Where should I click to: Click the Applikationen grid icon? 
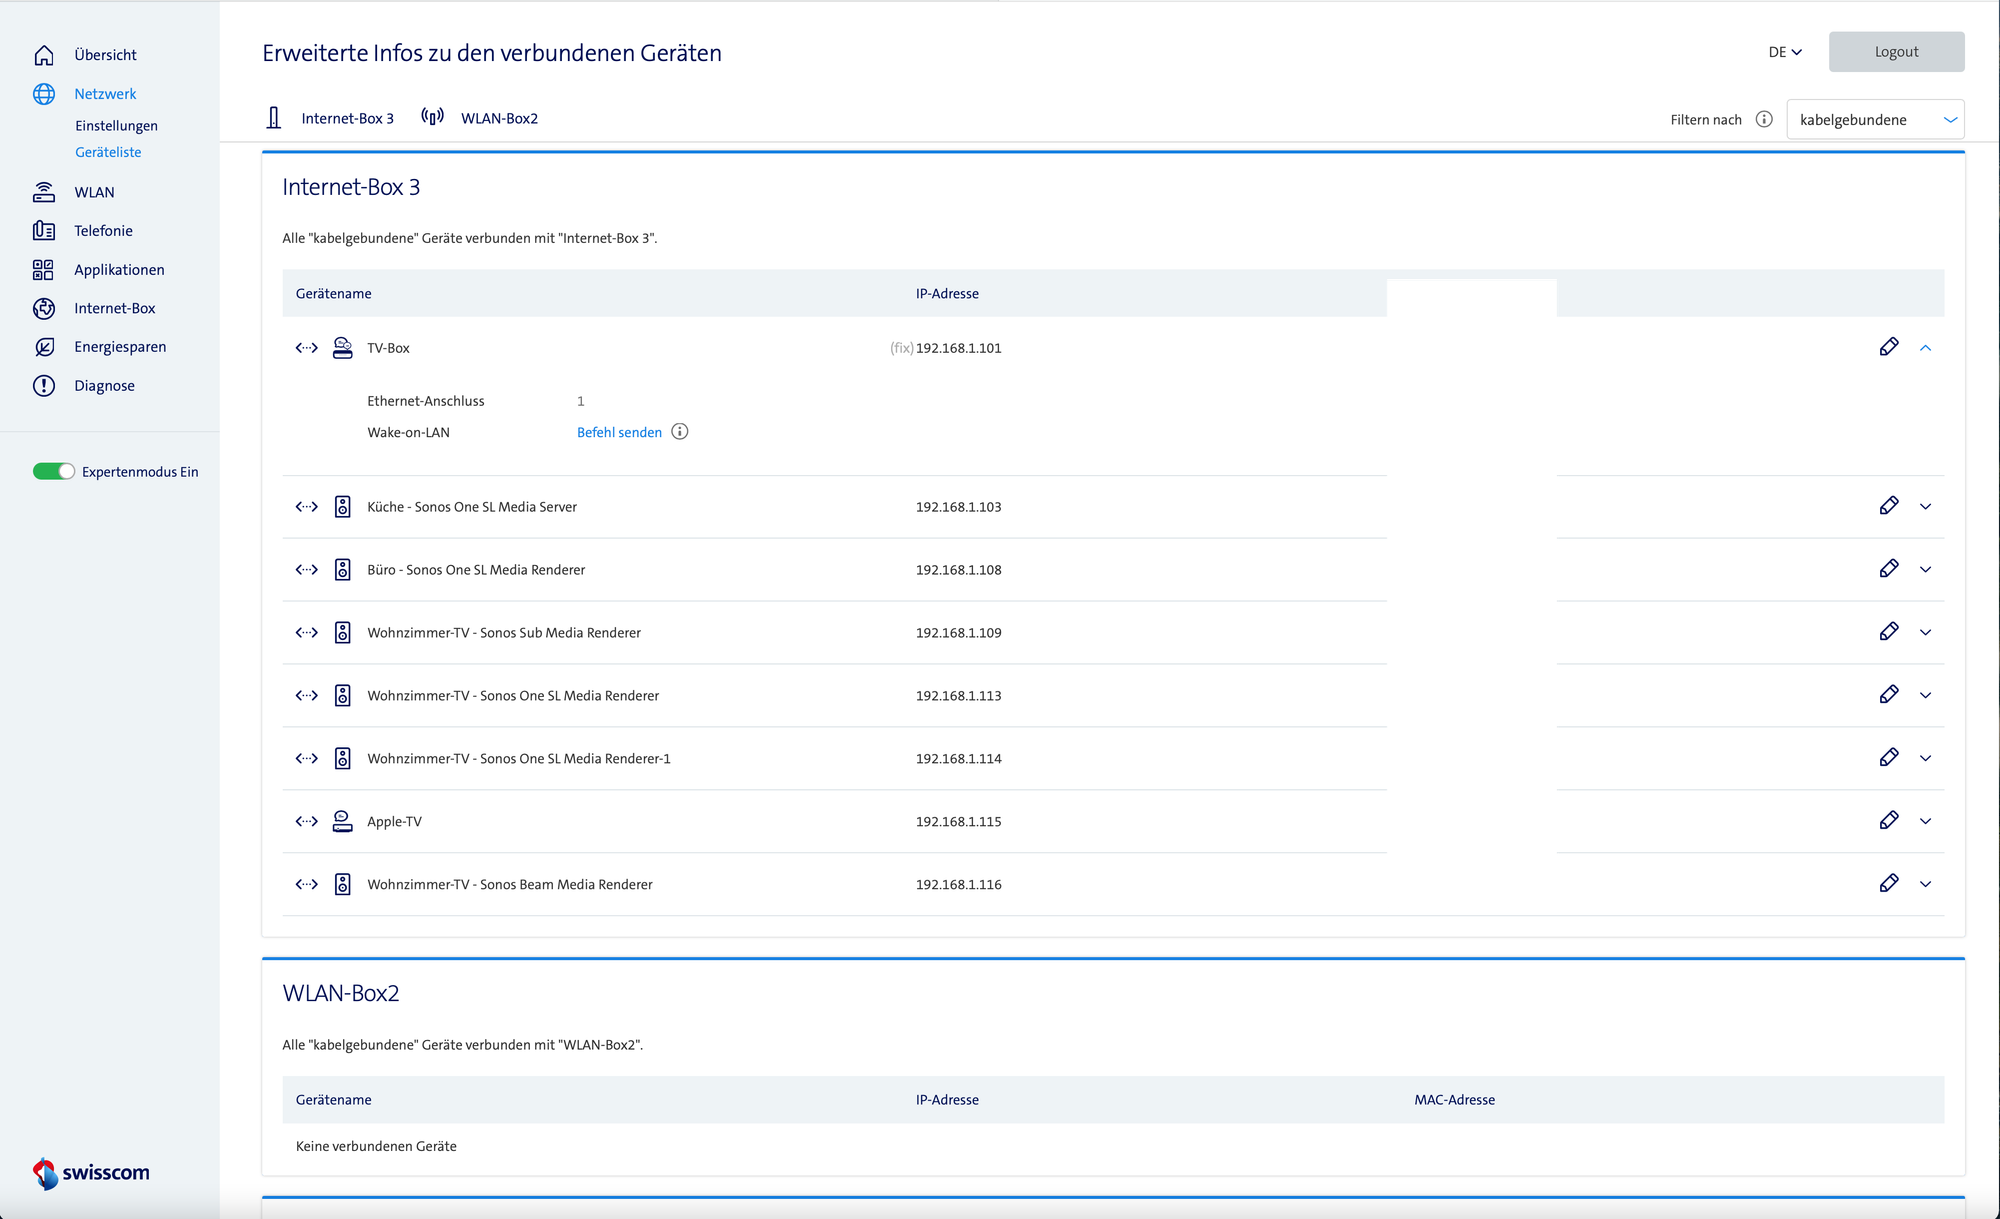tap(44, 270)
